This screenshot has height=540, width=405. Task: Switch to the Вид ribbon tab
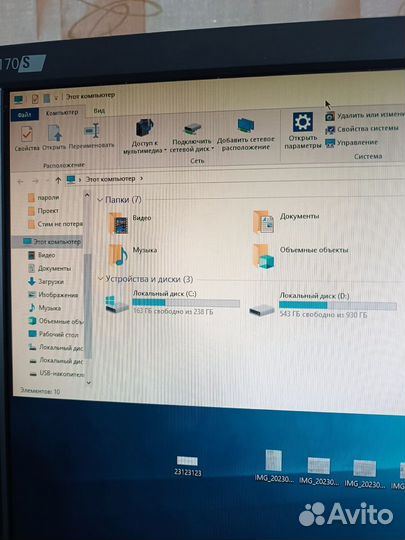[x=99, y=111]
